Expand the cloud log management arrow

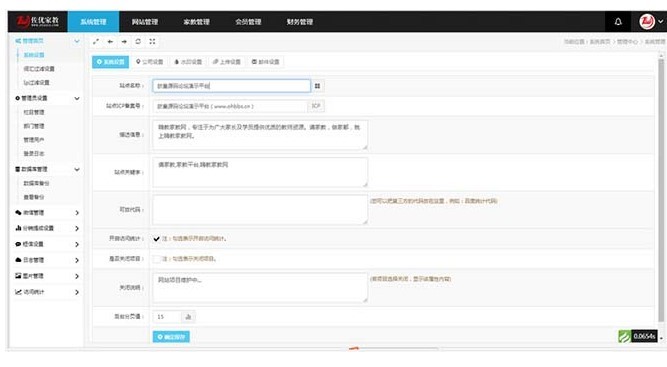tap(77, 260)
